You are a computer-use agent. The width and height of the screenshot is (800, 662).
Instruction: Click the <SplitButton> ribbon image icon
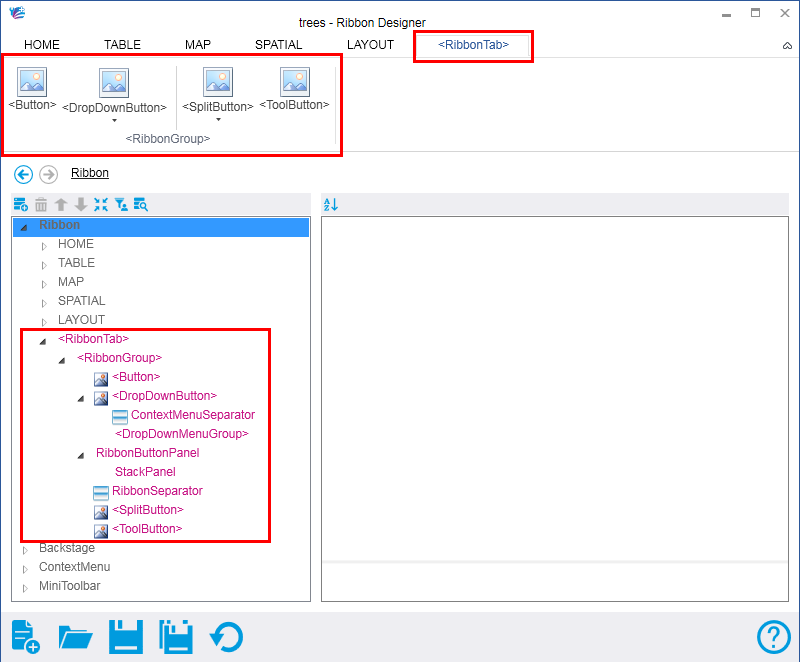(218, 82)
